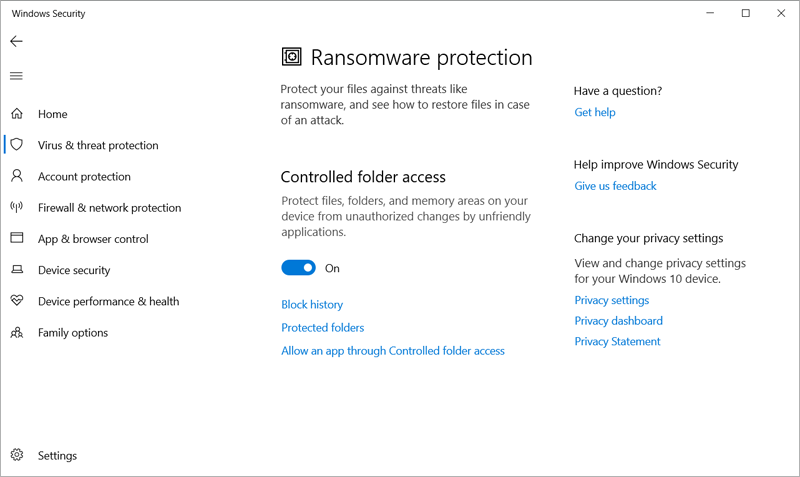
Task: Open the Block history link
Action: (x=312, y=305)
